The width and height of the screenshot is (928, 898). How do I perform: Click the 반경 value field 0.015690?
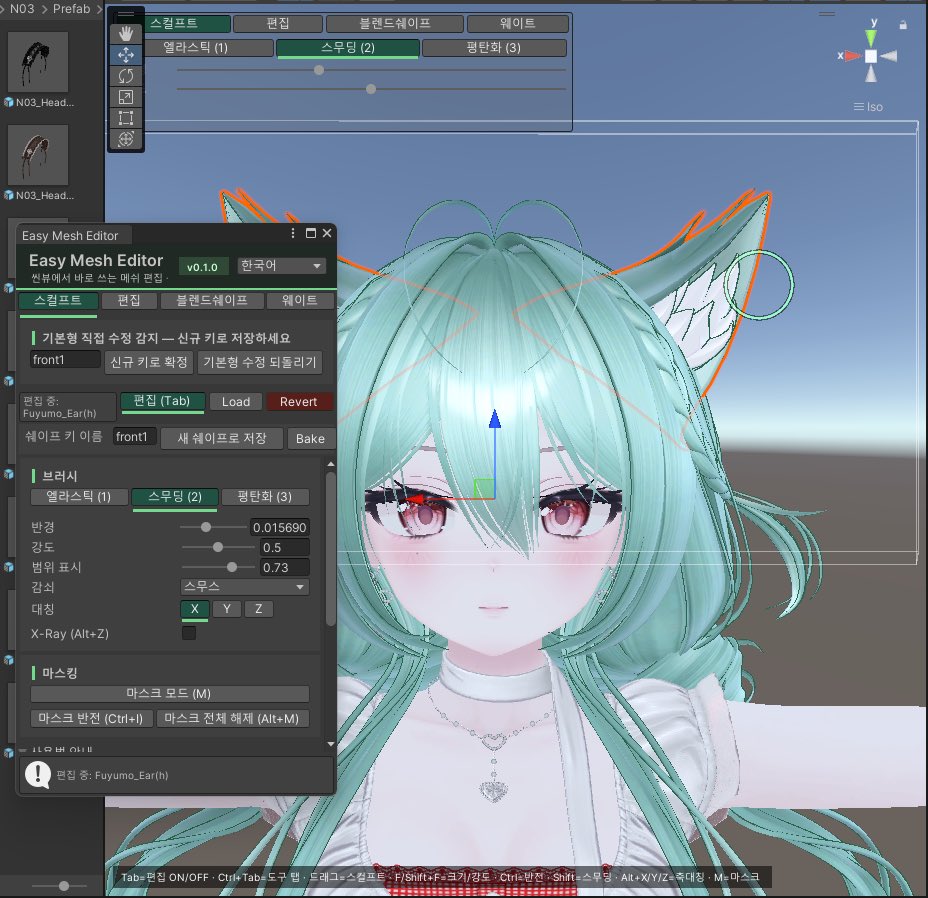[x=280, y=527]
